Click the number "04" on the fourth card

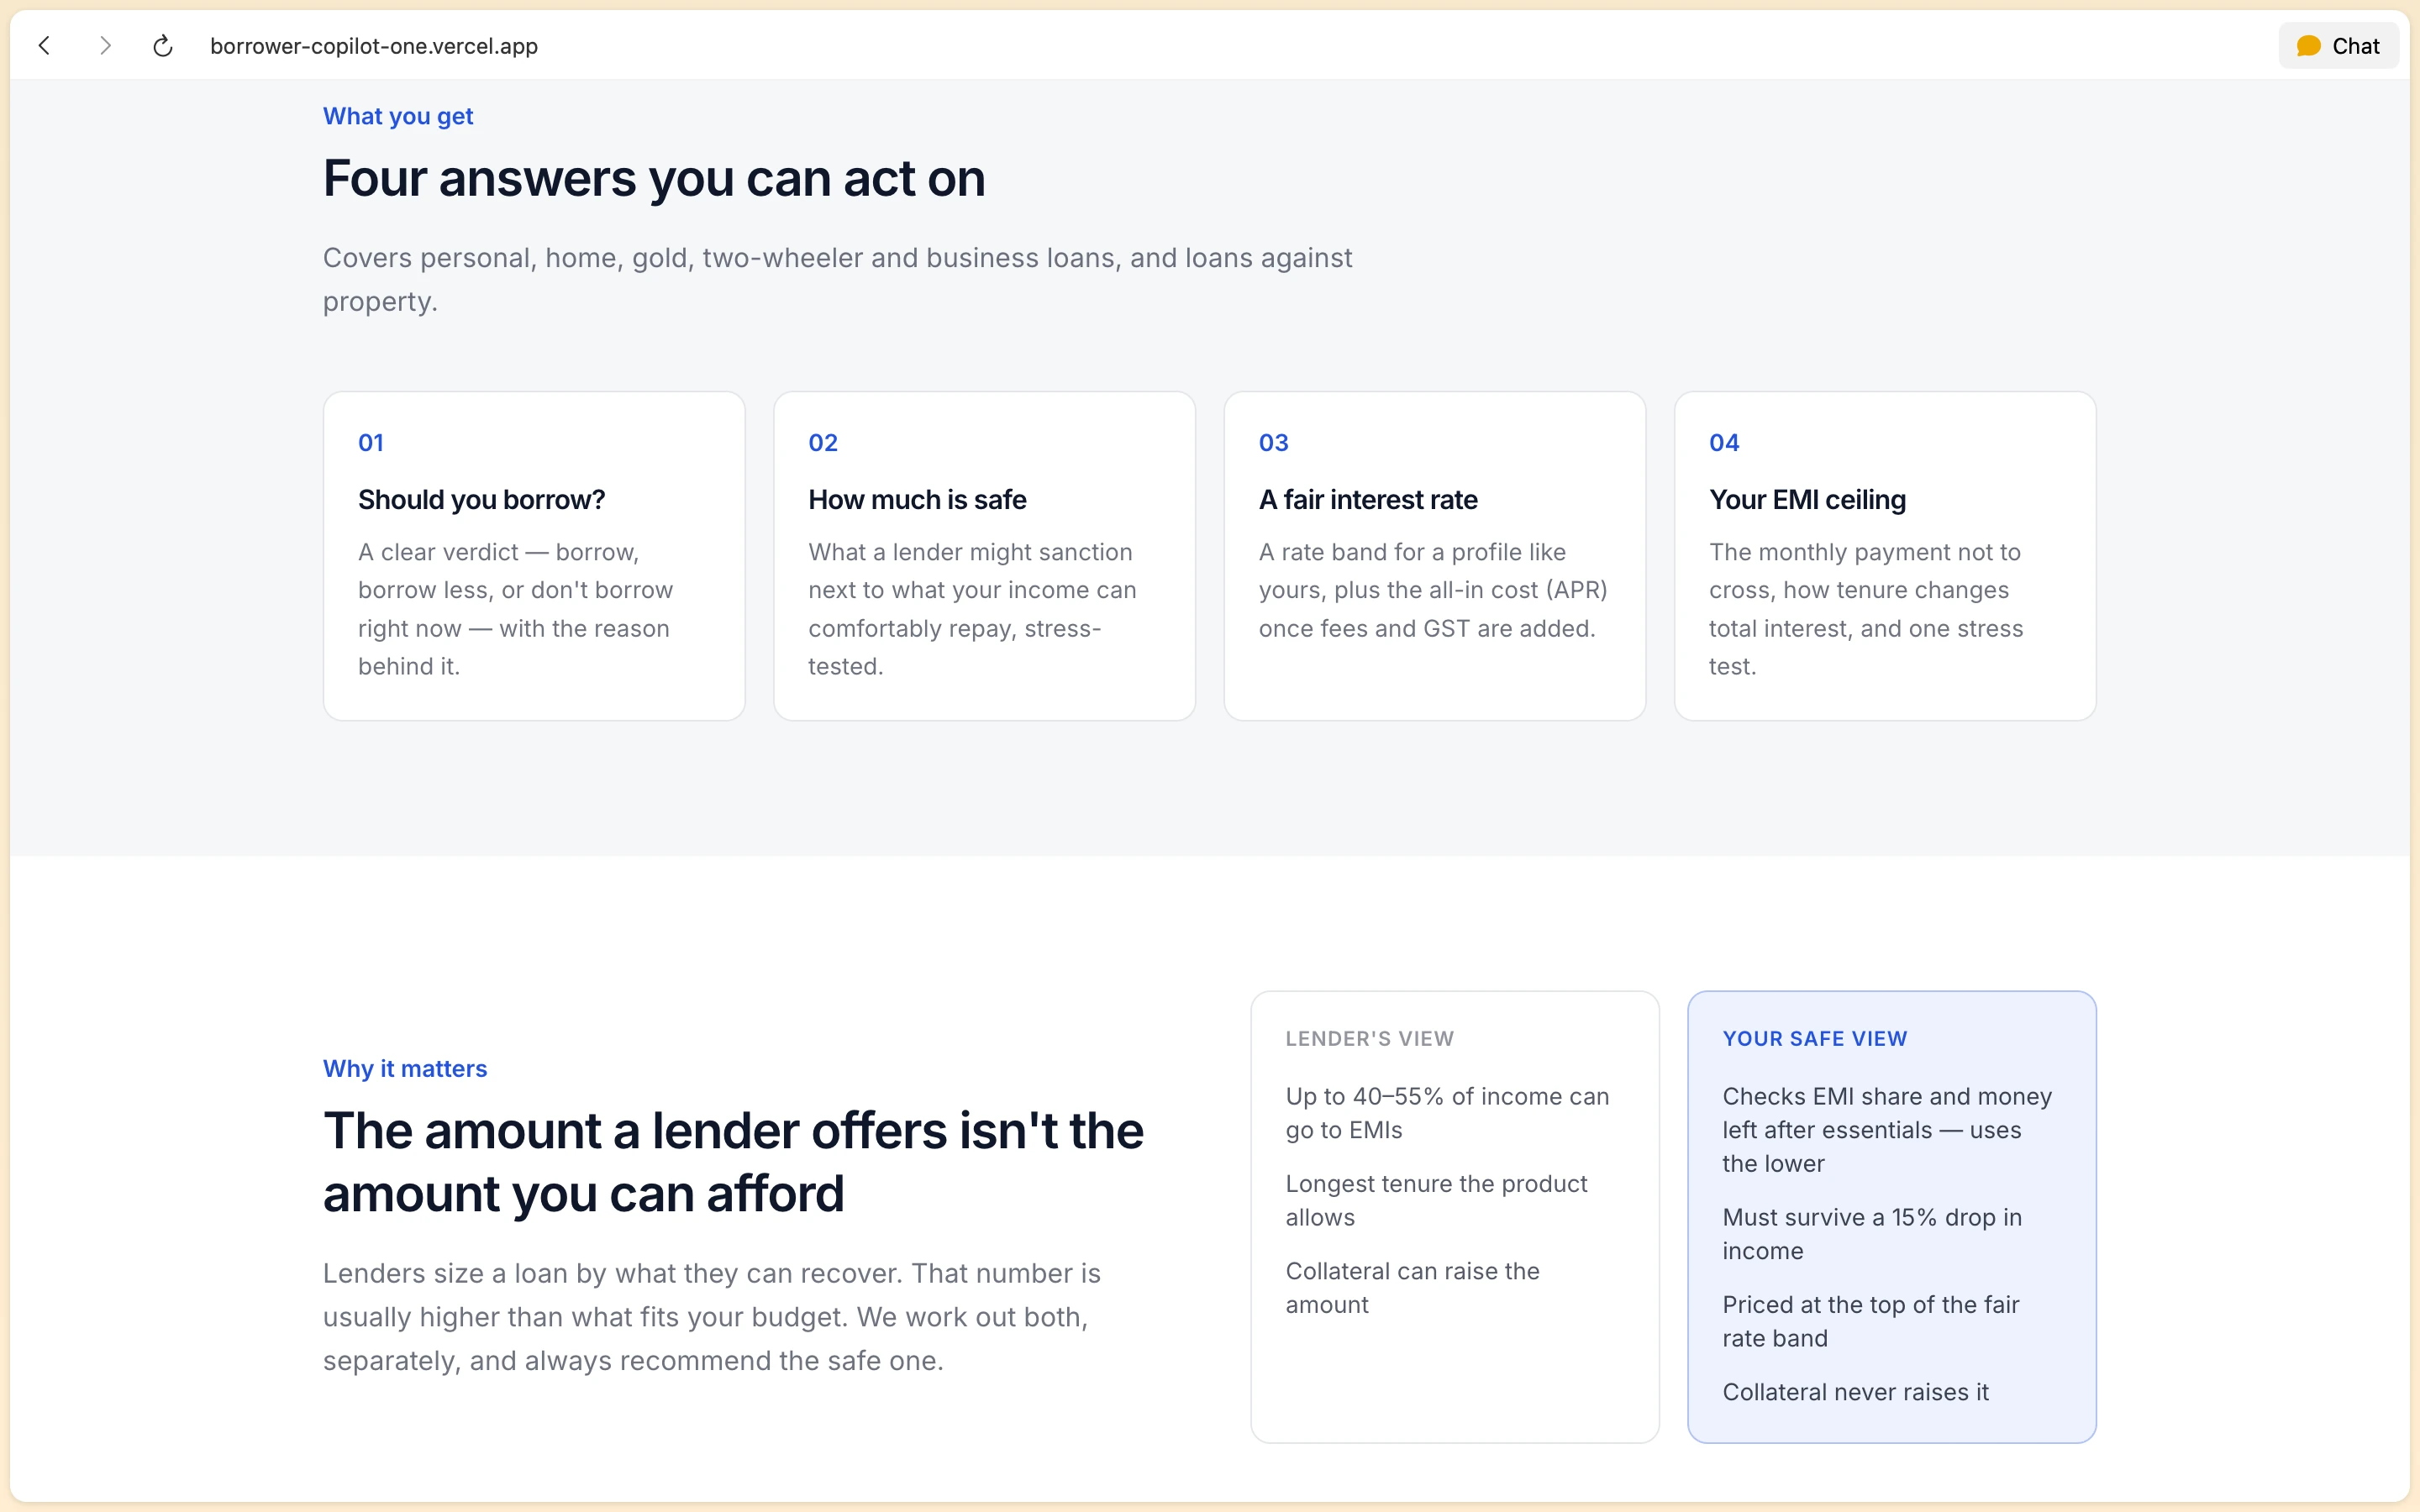[1724, 442]
